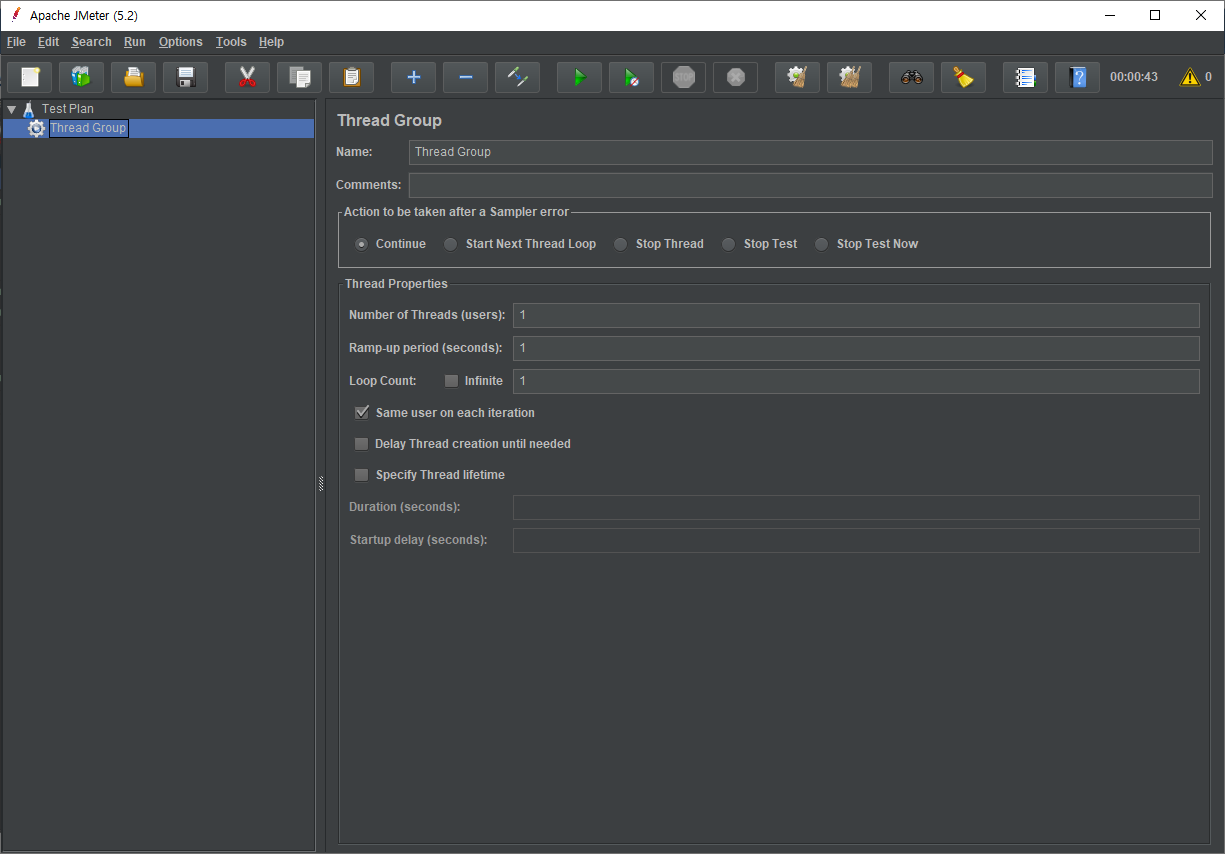Click the splitter handle between panels
This screenshot has height=854, width=1225.
tap(321, 483)
